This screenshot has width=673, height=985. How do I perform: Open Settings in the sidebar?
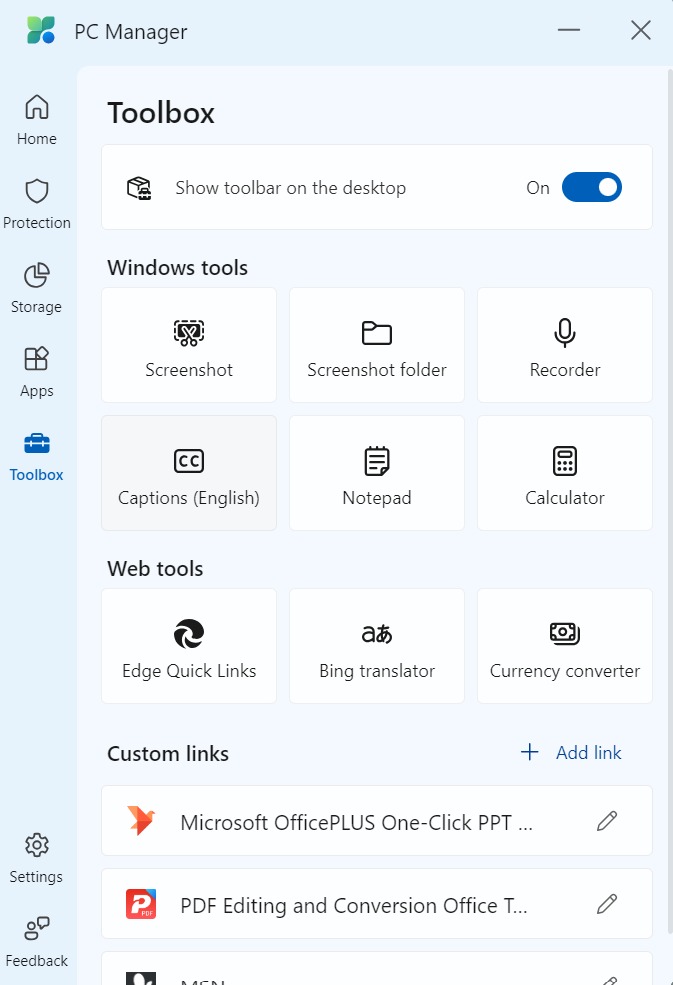(36, 859)
